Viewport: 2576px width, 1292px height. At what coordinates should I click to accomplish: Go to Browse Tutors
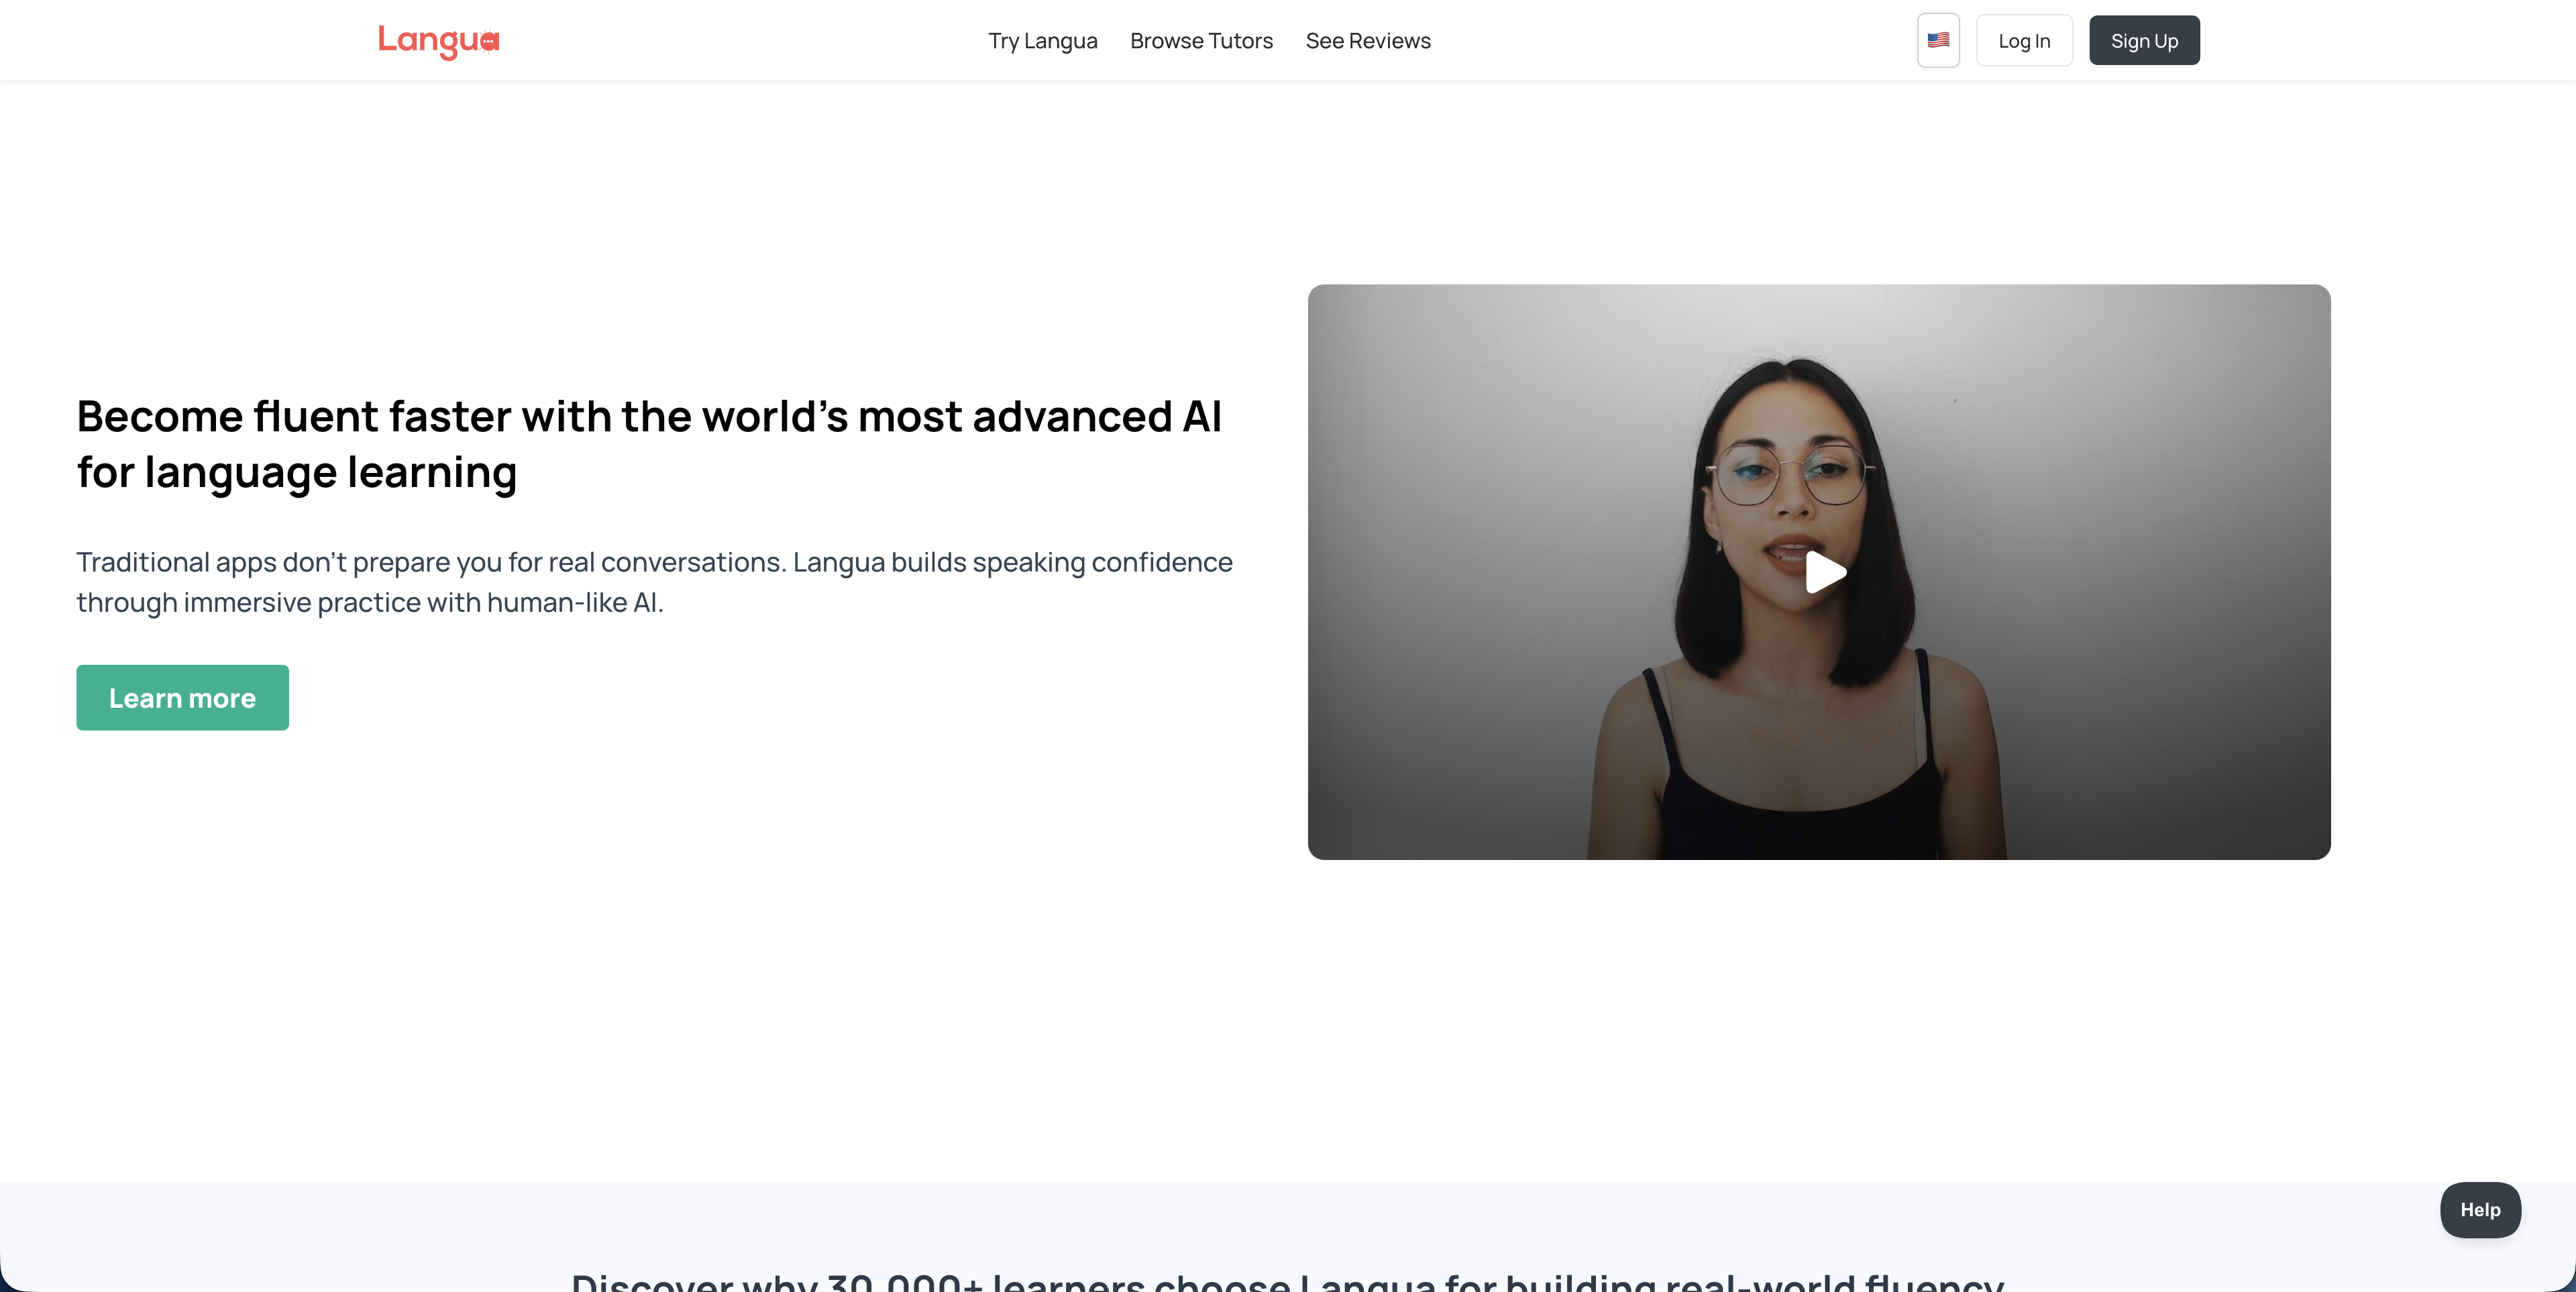coord(1201,41)
